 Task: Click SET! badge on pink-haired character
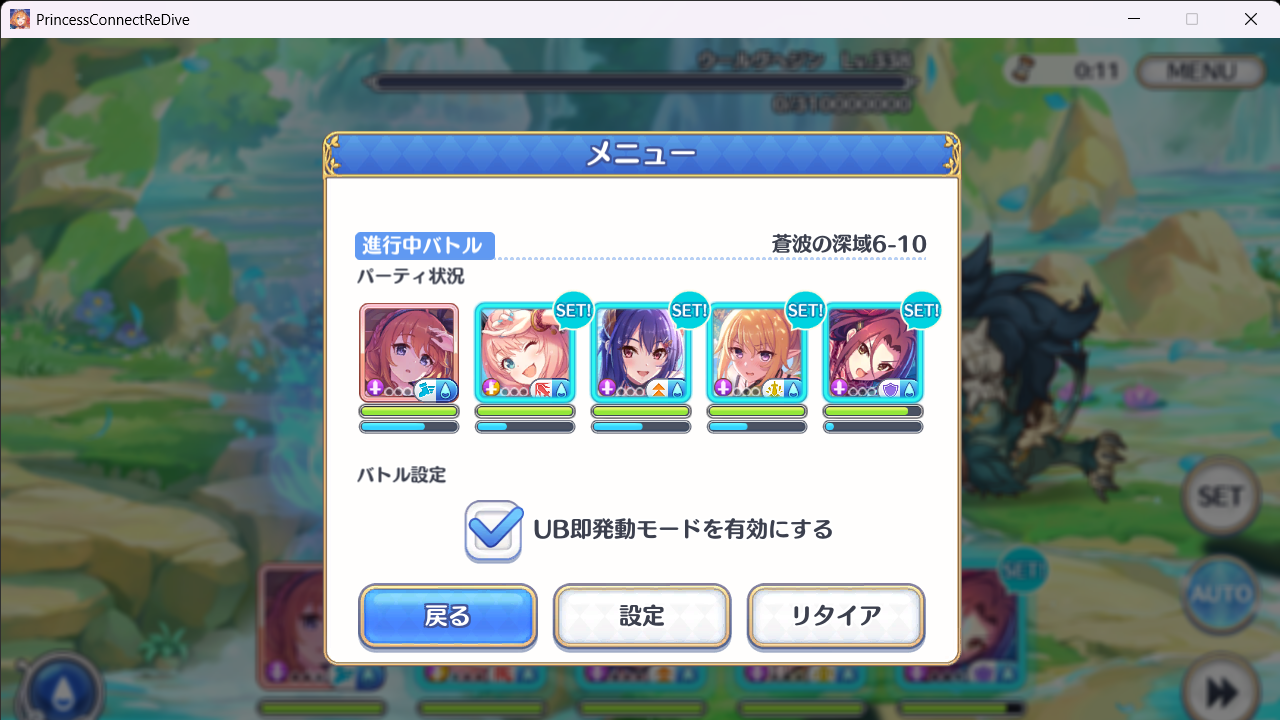tap(573, 310)
